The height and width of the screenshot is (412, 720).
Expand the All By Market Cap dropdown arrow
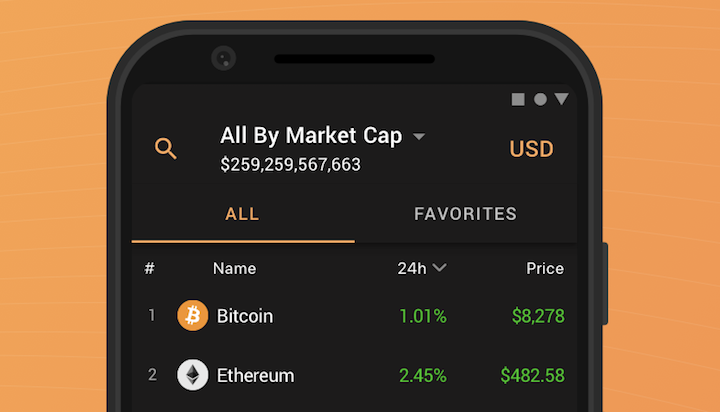click(x=419, y=136)
